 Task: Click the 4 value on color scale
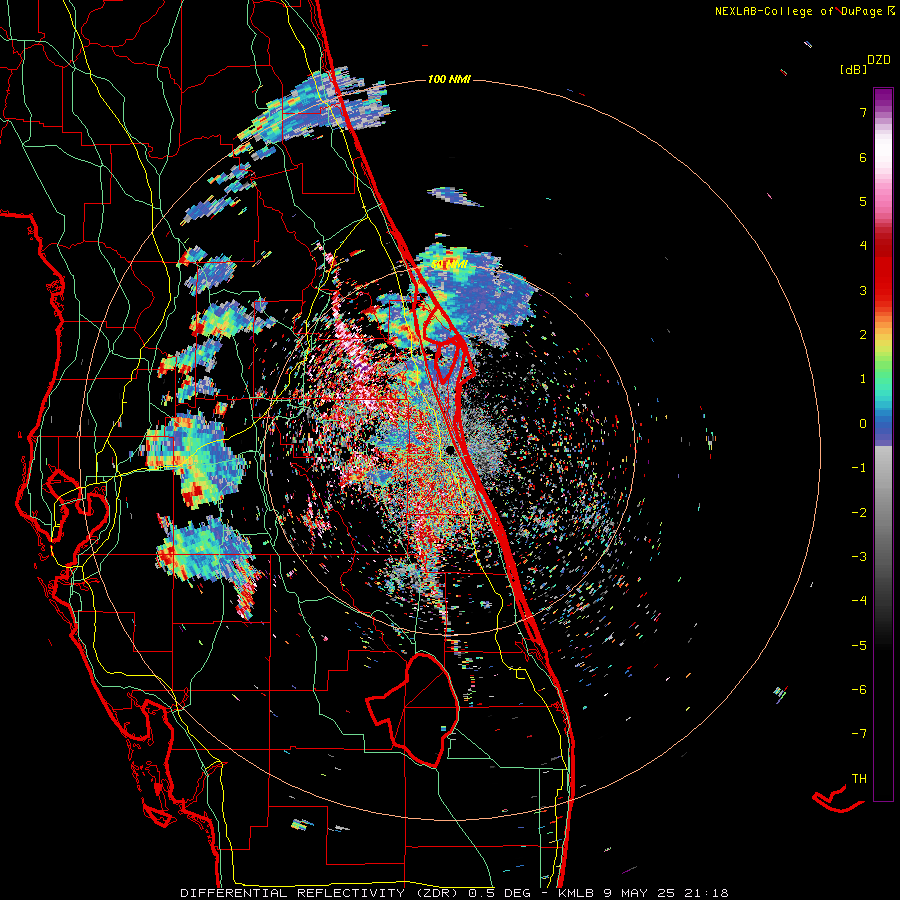pyautogui.click(x=863, y=246)
